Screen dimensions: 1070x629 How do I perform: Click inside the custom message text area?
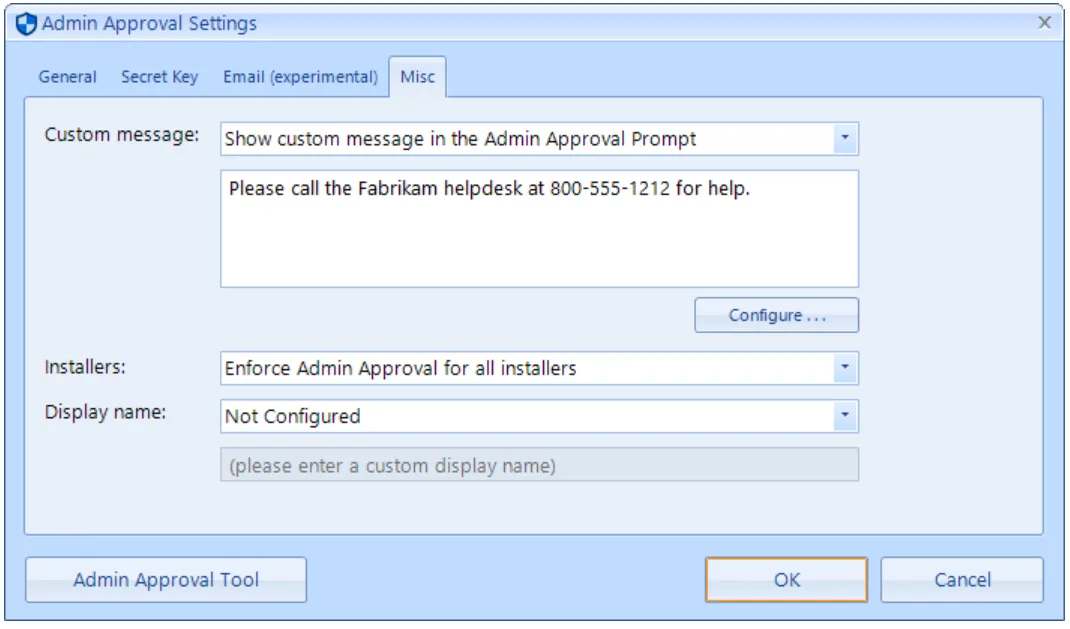pos(540,230)
